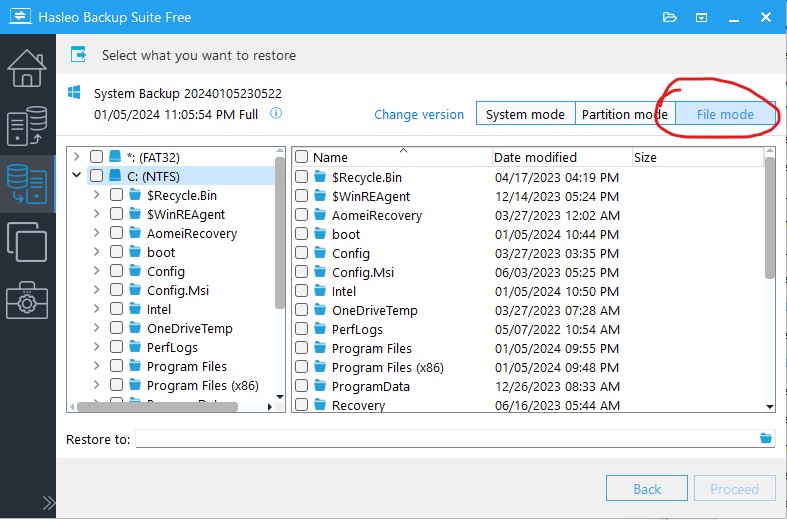Expand the FAT32 partition tree node
This screenshot has height=520, width=787.
(x=77, y=157)
